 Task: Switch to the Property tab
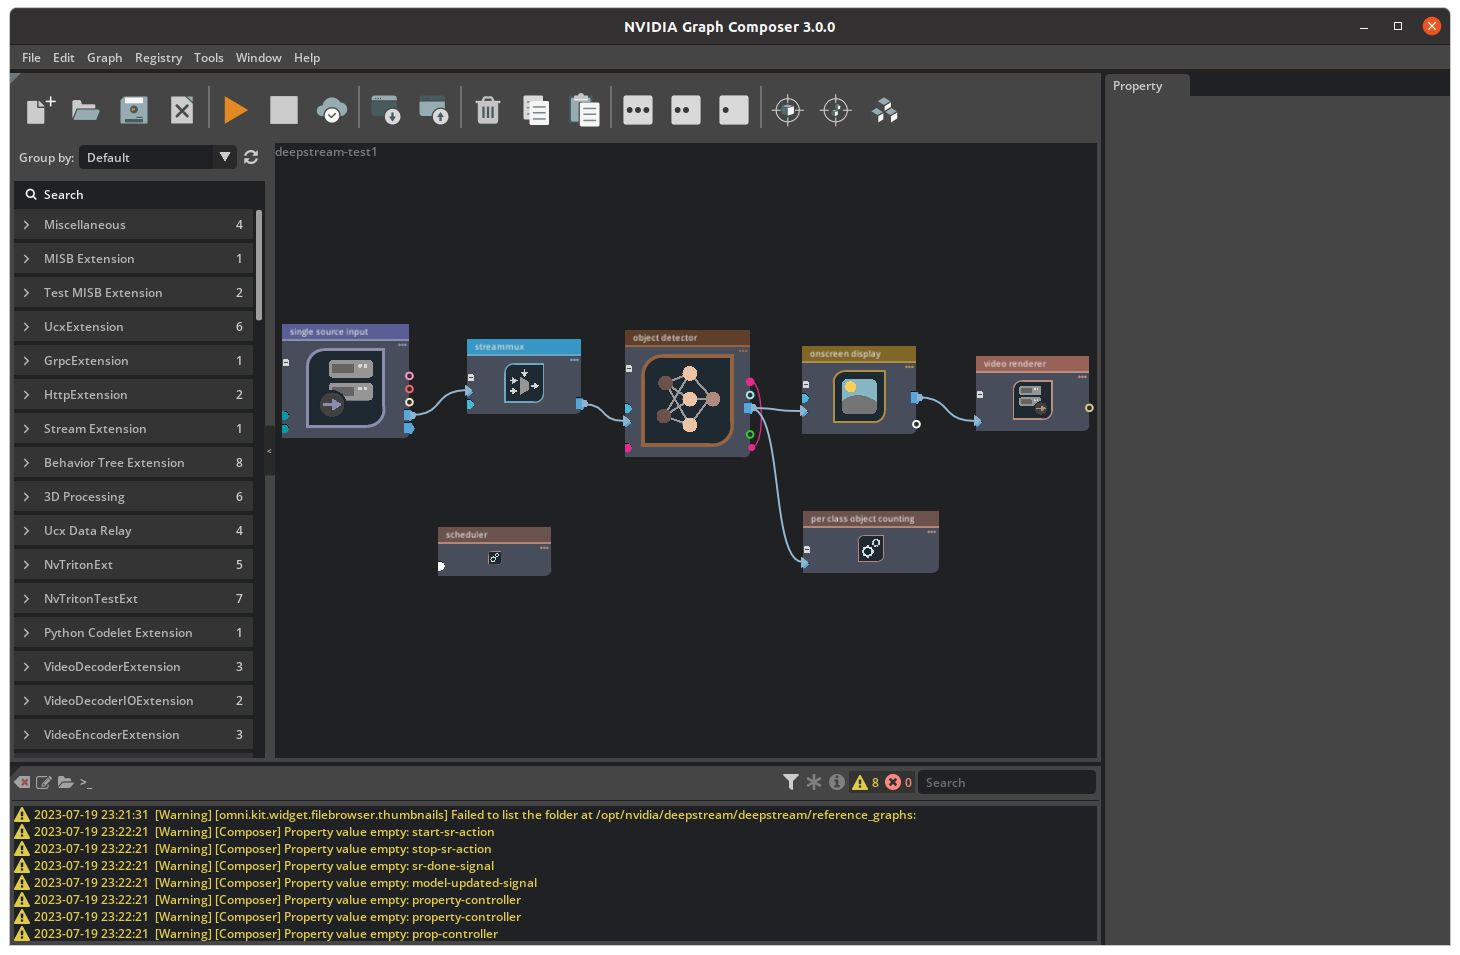tap(1147, 86)
